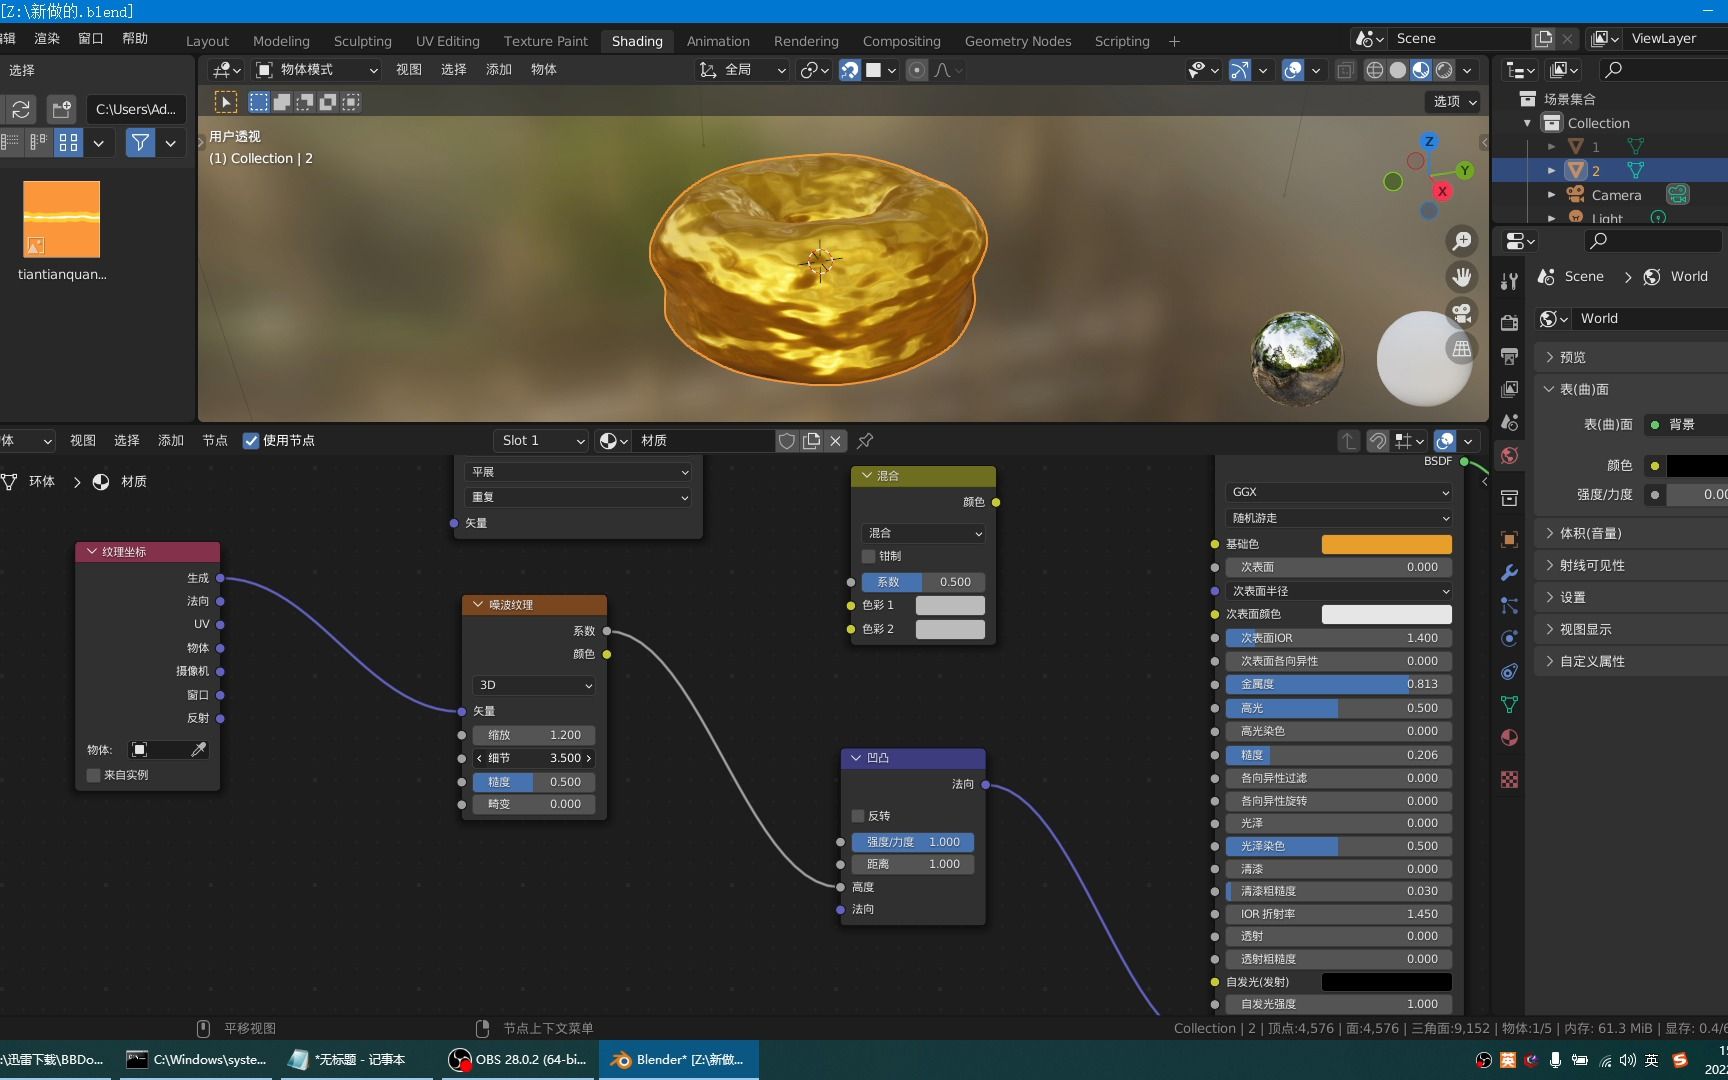Screen dimensions: 1728x1080
Task: Click the 基础色 color swatch in the BSDF panel
Action: (1386, 544)
